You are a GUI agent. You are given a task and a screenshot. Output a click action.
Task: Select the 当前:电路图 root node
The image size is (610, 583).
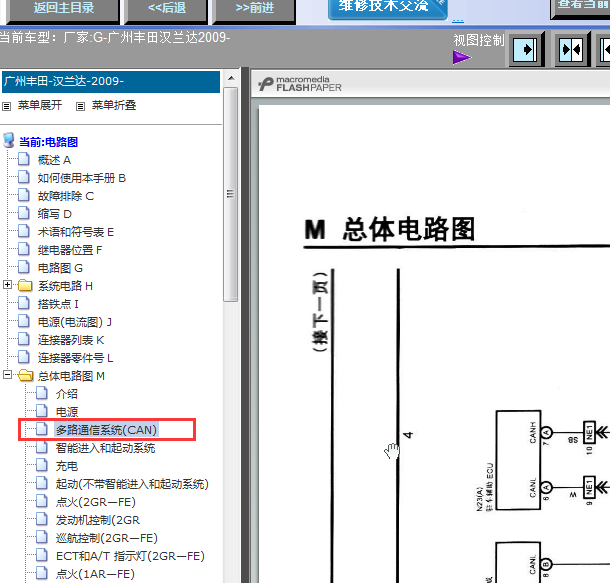coord(49,142)
